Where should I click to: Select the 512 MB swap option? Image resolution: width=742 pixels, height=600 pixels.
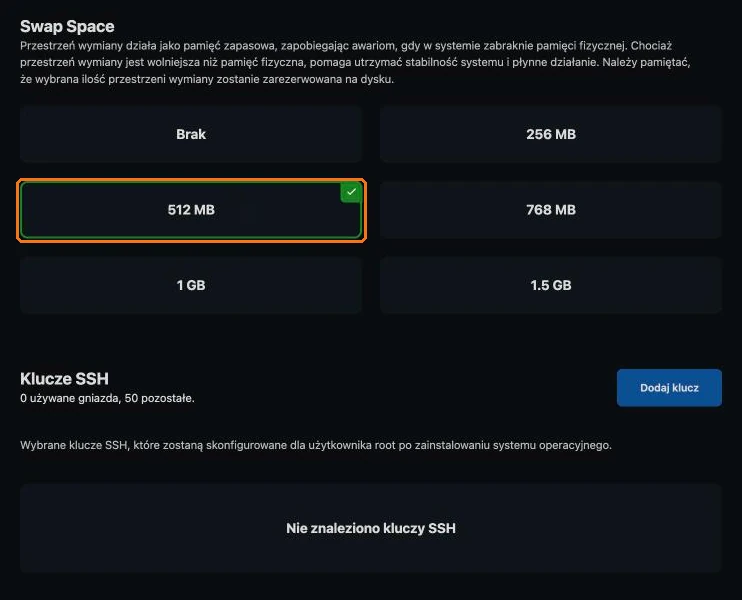pos(191,210)
